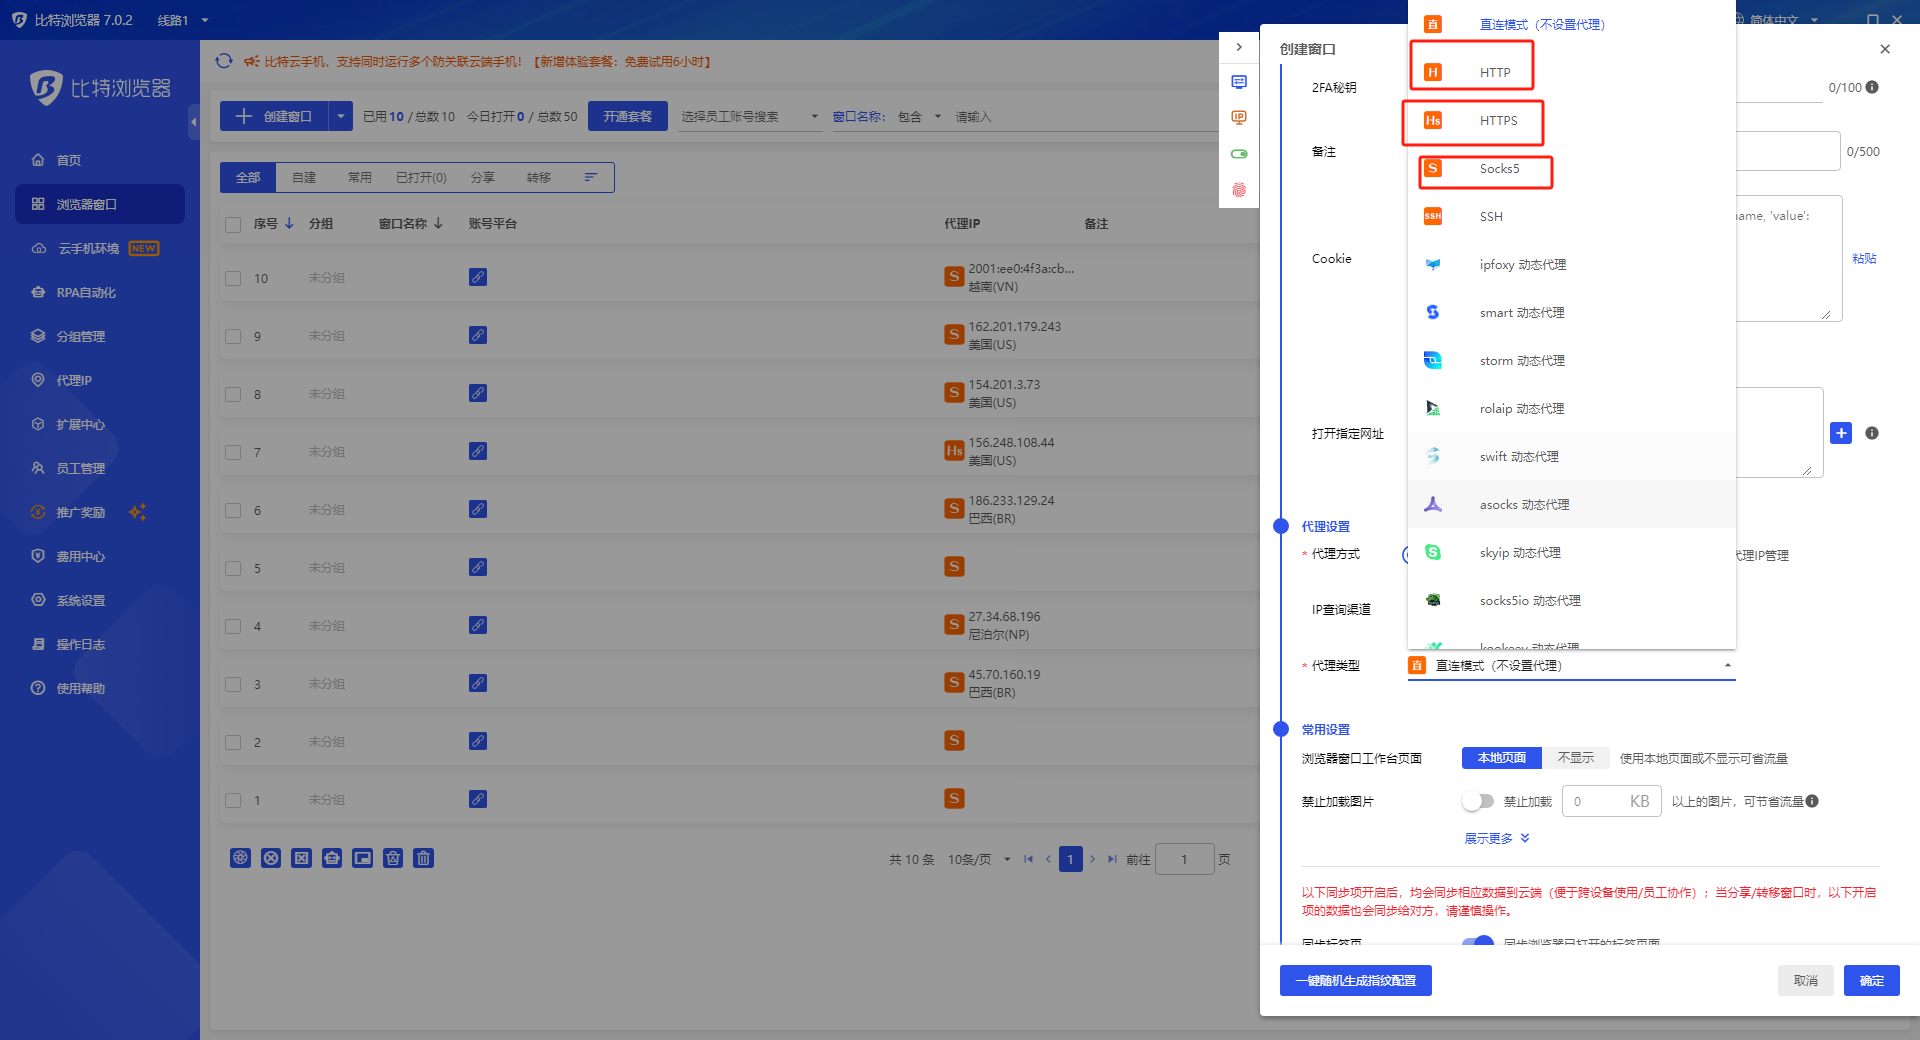1920x1040 pixels.
Task: Select HTTP proxy type option
Action: click(x=1571, y=72)
